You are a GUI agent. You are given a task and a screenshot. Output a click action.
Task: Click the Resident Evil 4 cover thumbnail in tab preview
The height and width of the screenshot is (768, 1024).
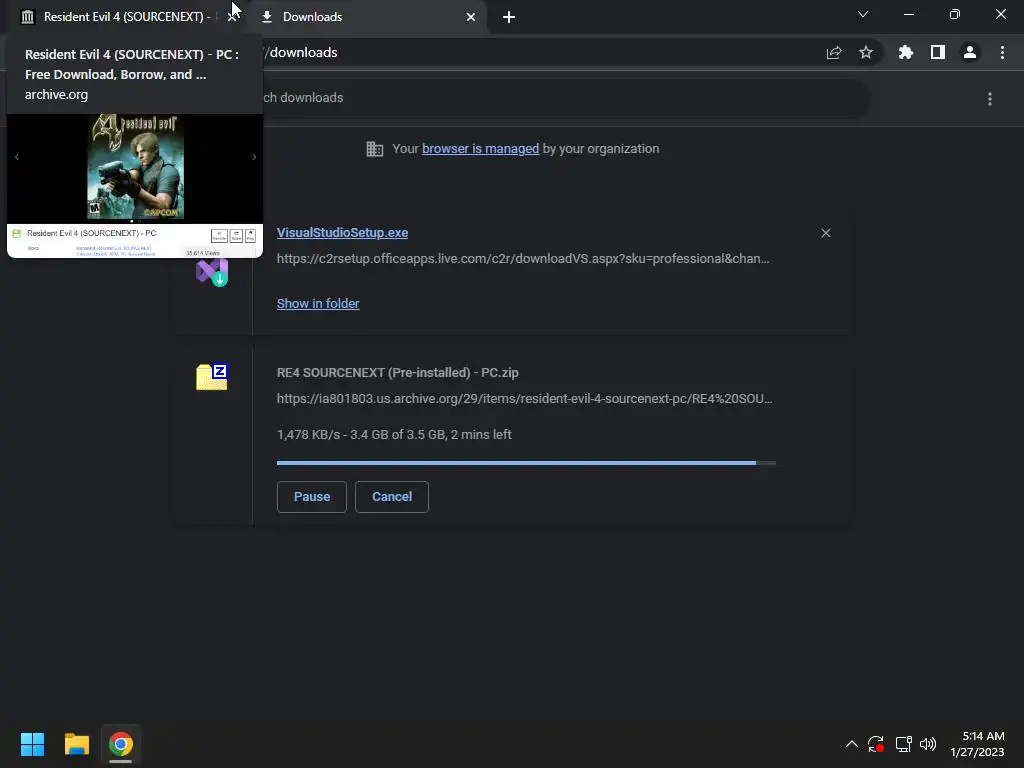135,167
